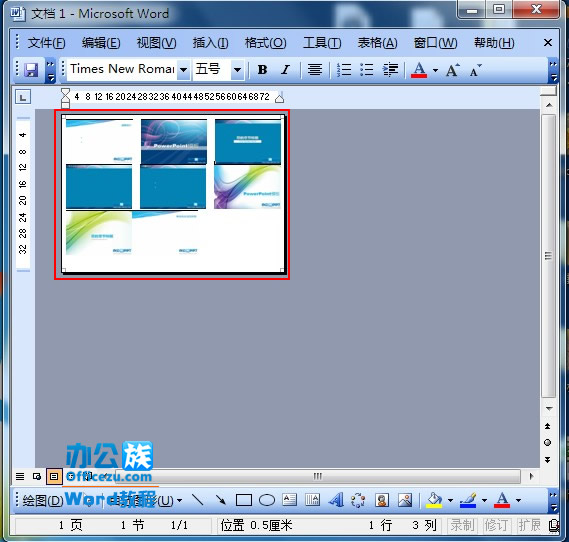Viewport: 569px width, 542px height.
Task: Click the Insert Clip Art icon
Action: pos(382,500)
